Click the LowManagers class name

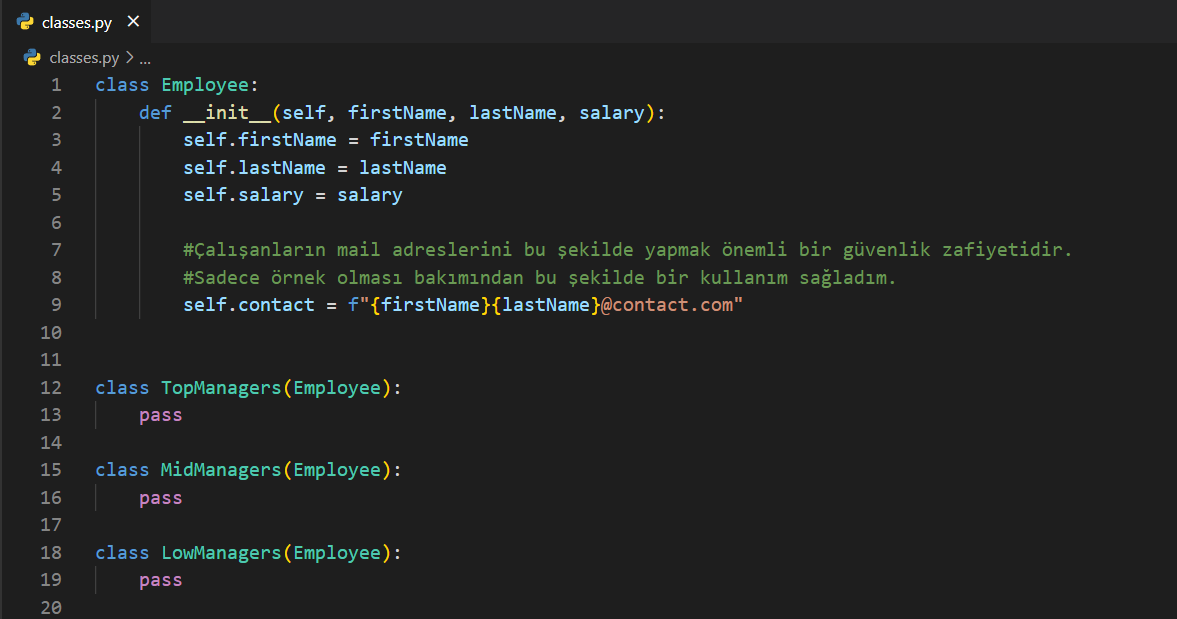pyautogui.click(x=221, y=553)
